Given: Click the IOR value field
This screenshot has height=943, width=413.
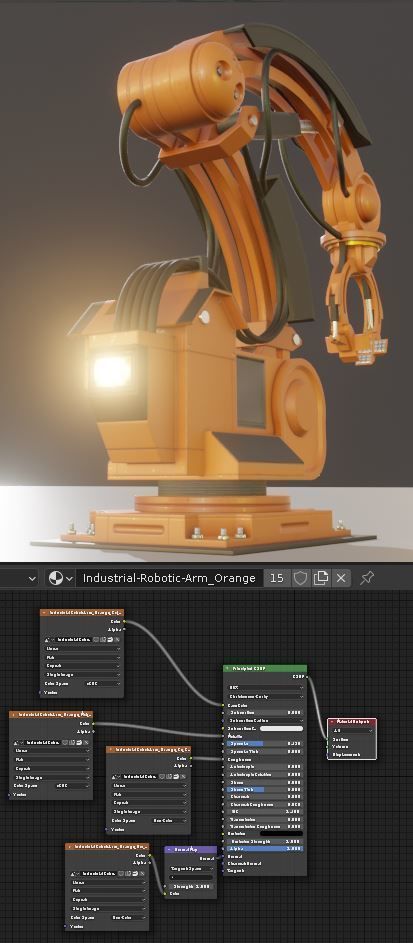Looking at the screenshot, I should [265, 811].
